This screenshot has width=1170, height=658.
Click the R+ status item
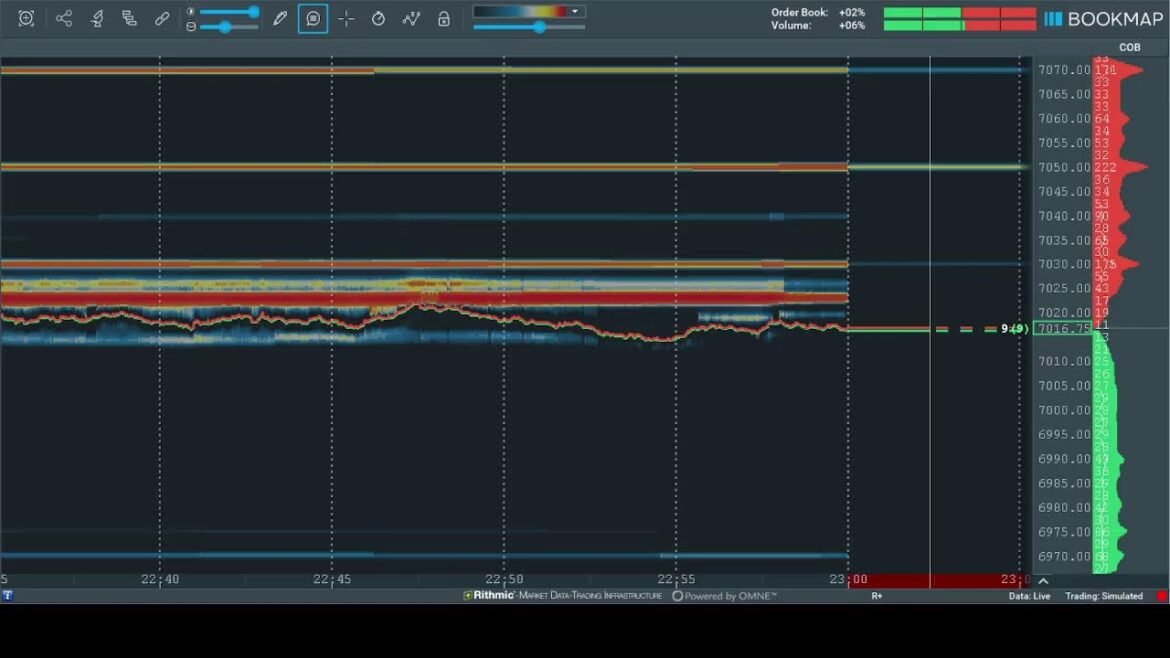(x=878, y=595)
